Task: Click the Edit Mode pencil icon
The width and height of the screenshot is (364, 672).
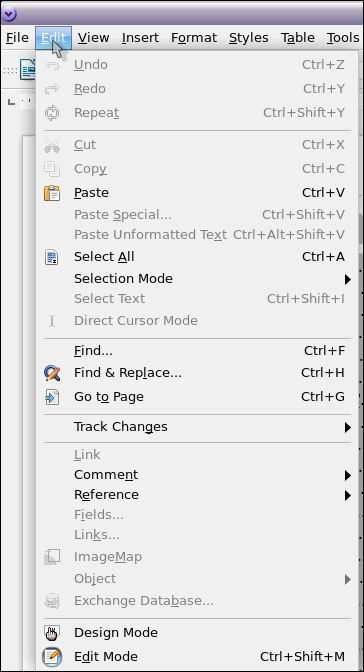Action: pos(52,657)
